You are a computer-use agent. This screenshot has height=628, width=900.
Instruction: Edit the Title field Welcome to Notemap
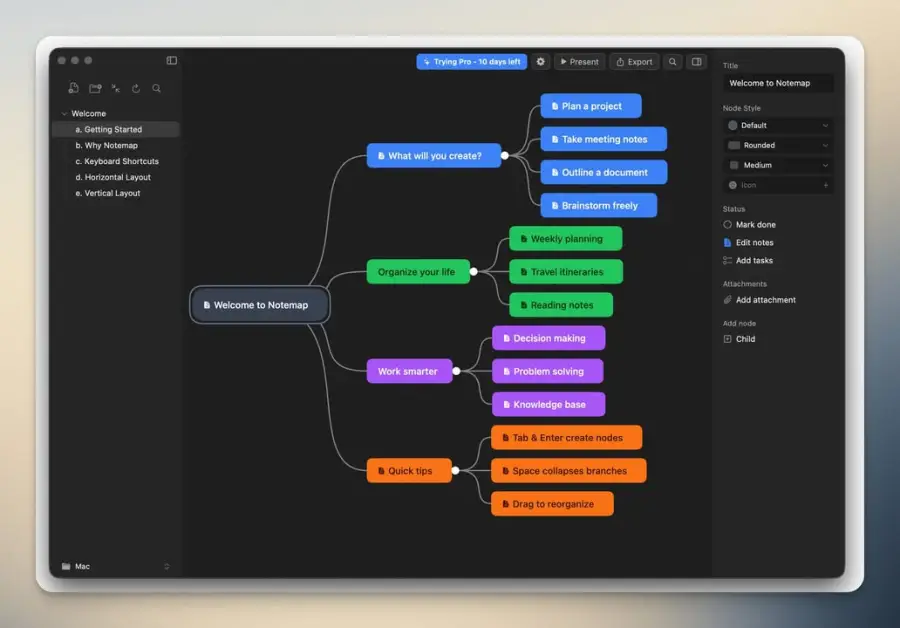pyautogui.click(x=778, y=83)
